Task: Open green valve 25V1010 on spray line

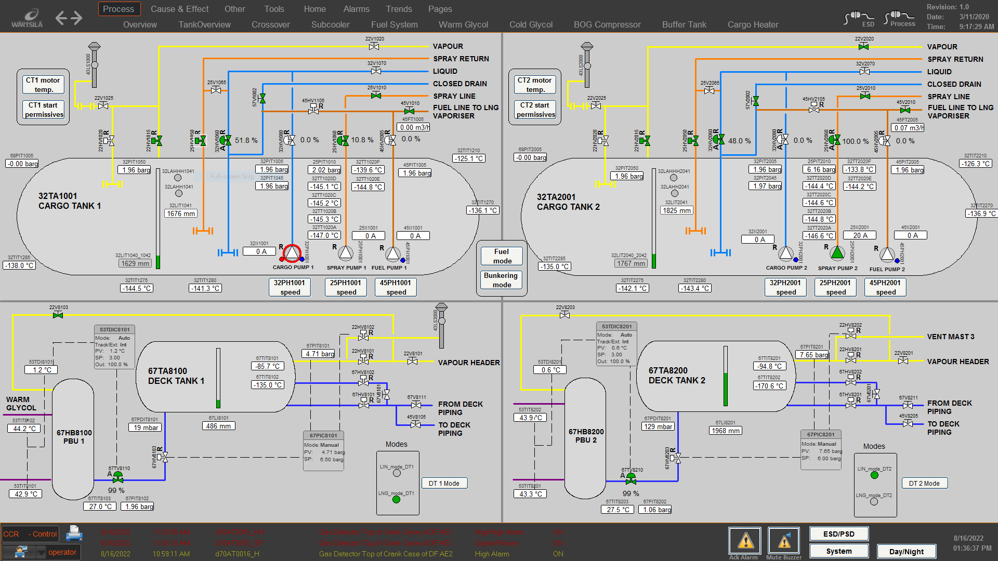Action: pyautogui.click(x=376, y=96)
